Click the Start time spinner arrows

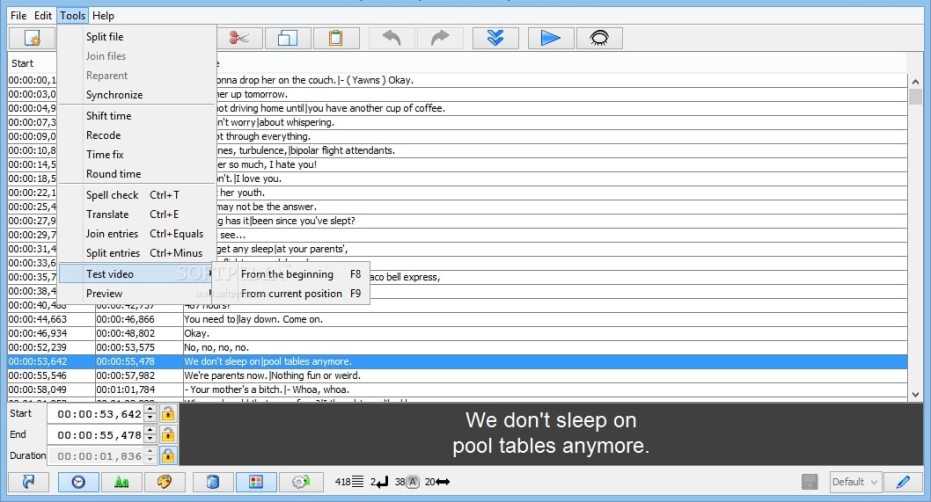click(150, 414)
